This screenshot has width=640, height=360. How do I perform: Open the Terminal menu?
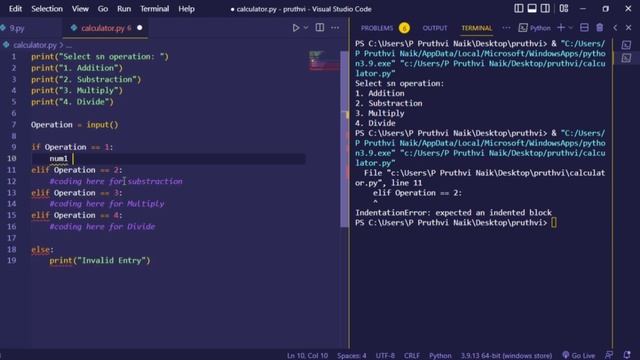154,9
